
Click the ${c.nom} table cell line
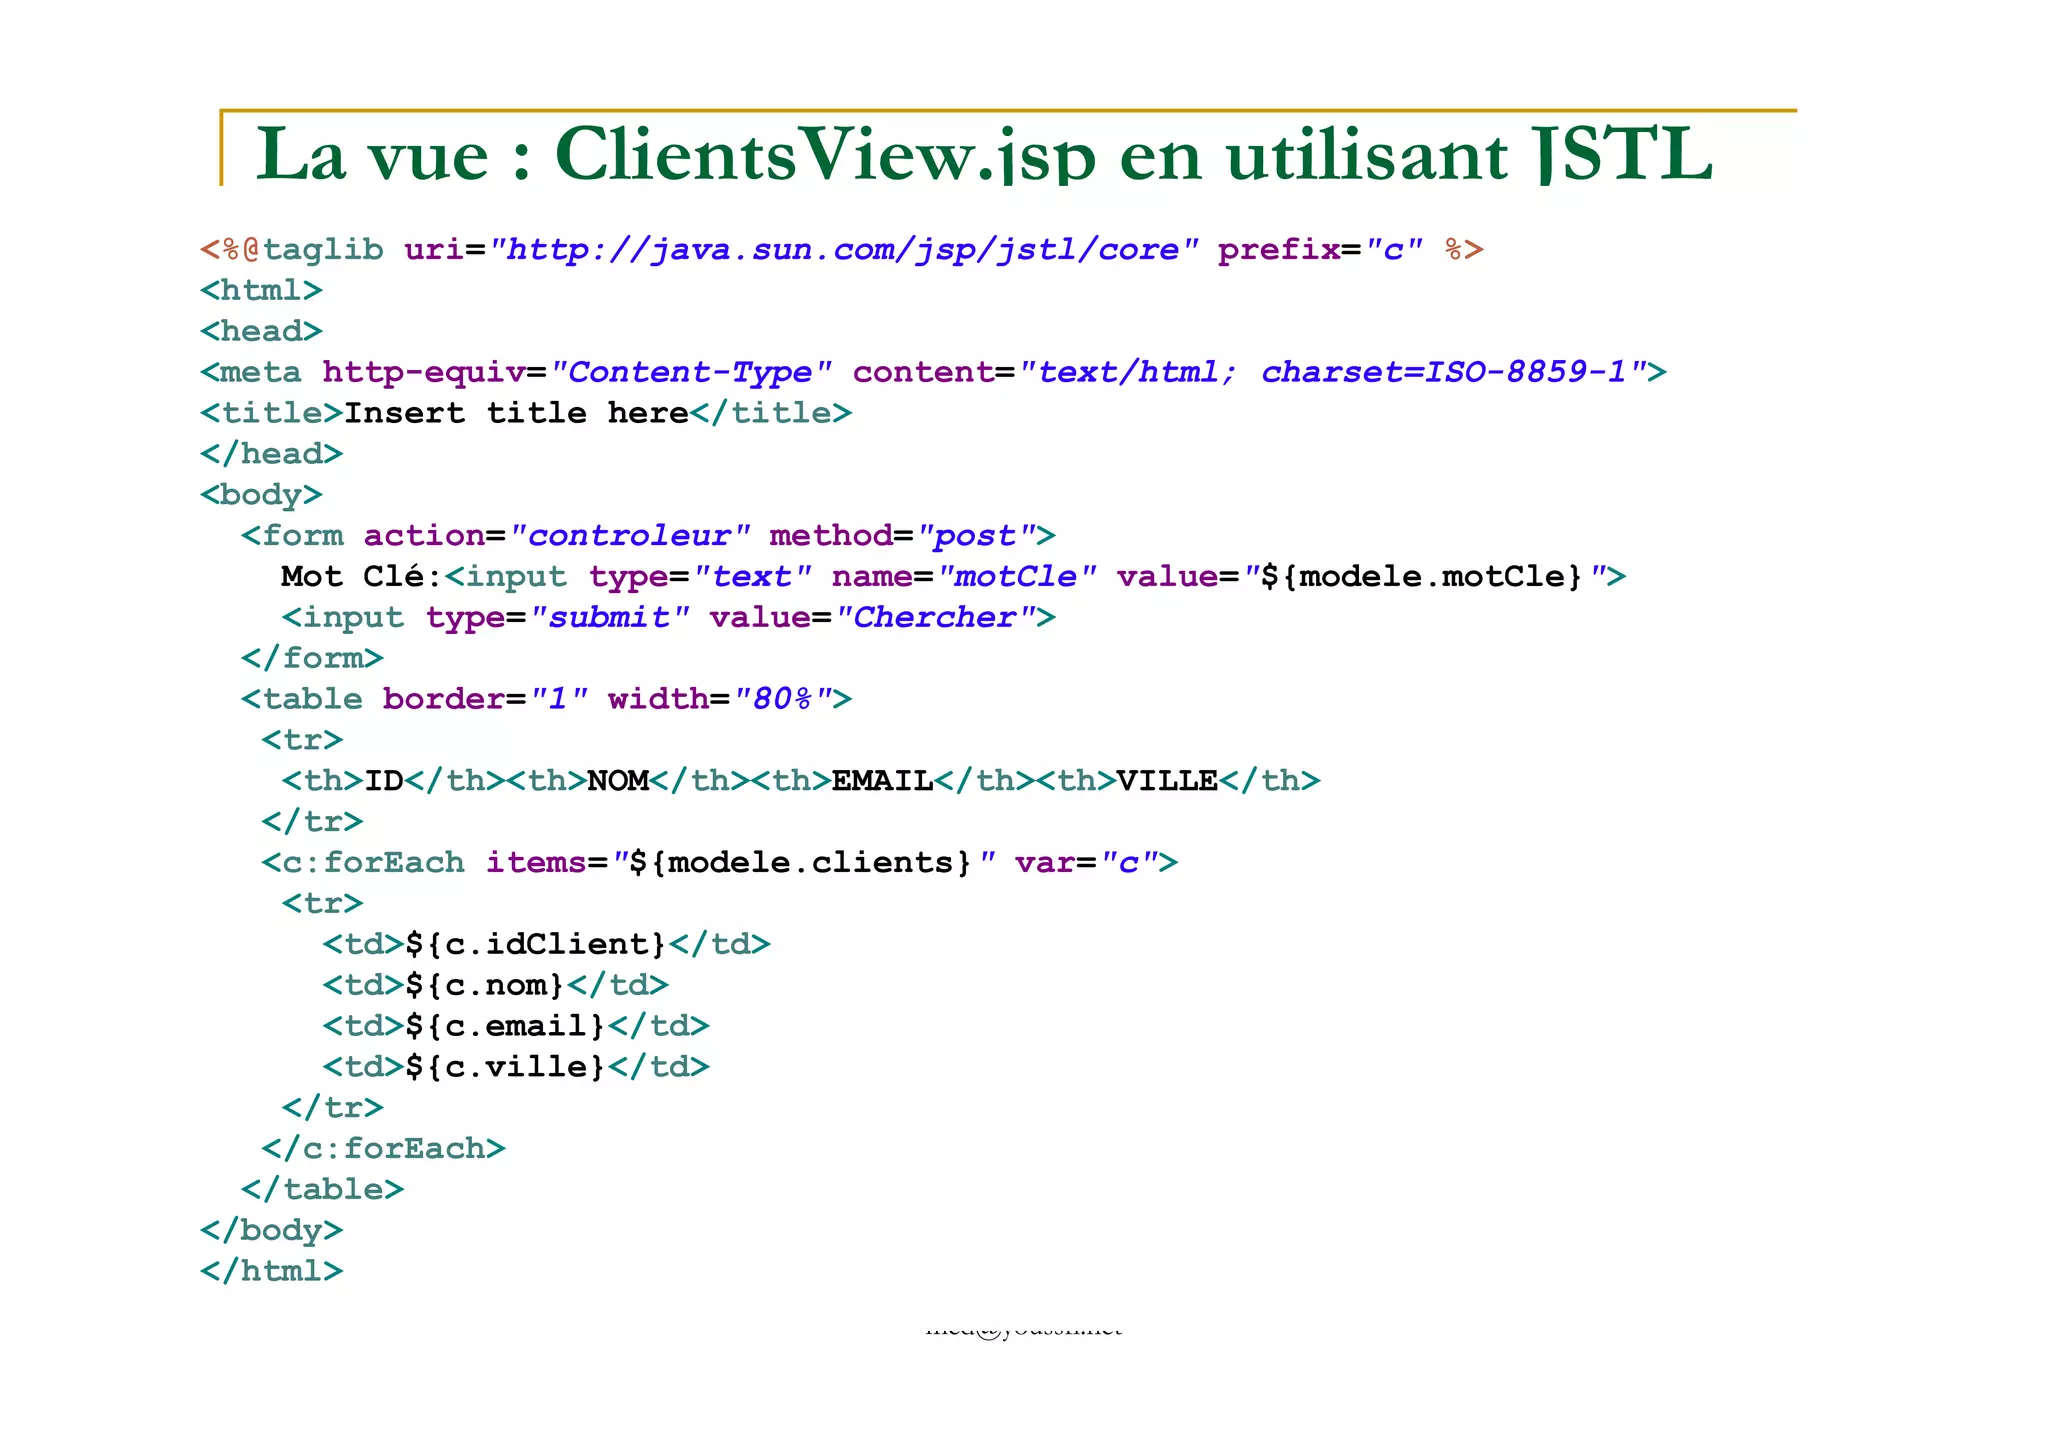pyautogui.click(x=495, y=985)
